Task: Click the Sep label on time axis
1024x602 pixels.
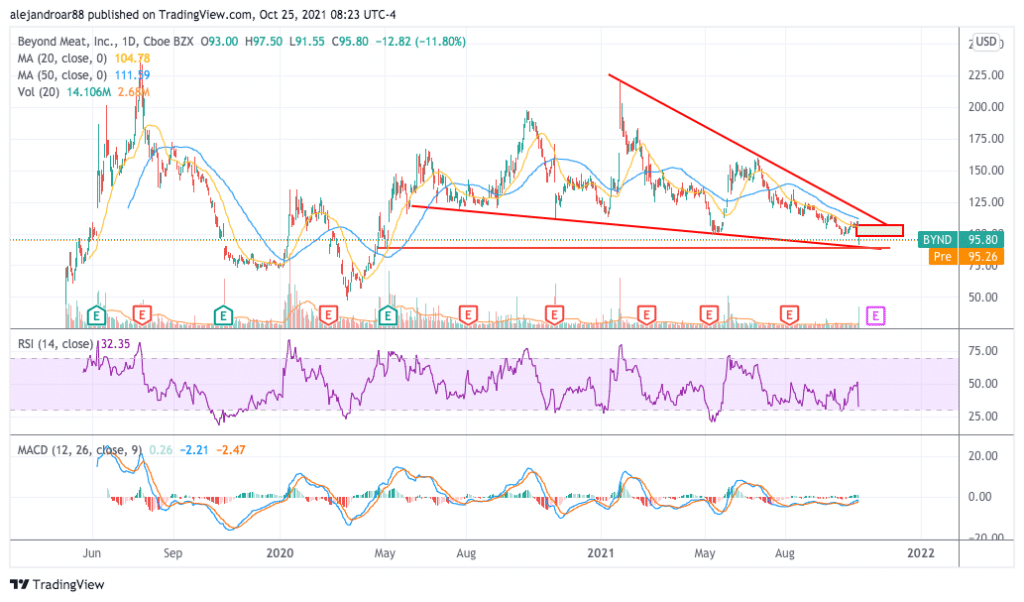Action: click(172, 553)
